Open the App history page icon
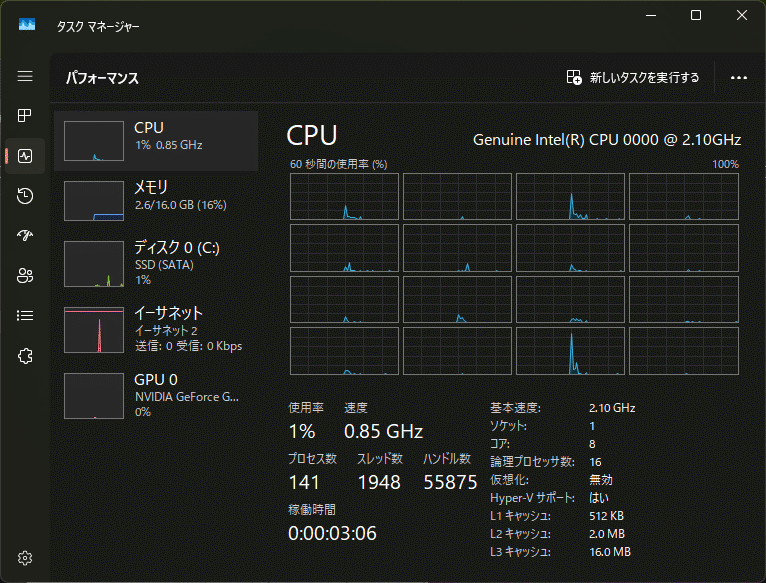 (x=25, y=196)
